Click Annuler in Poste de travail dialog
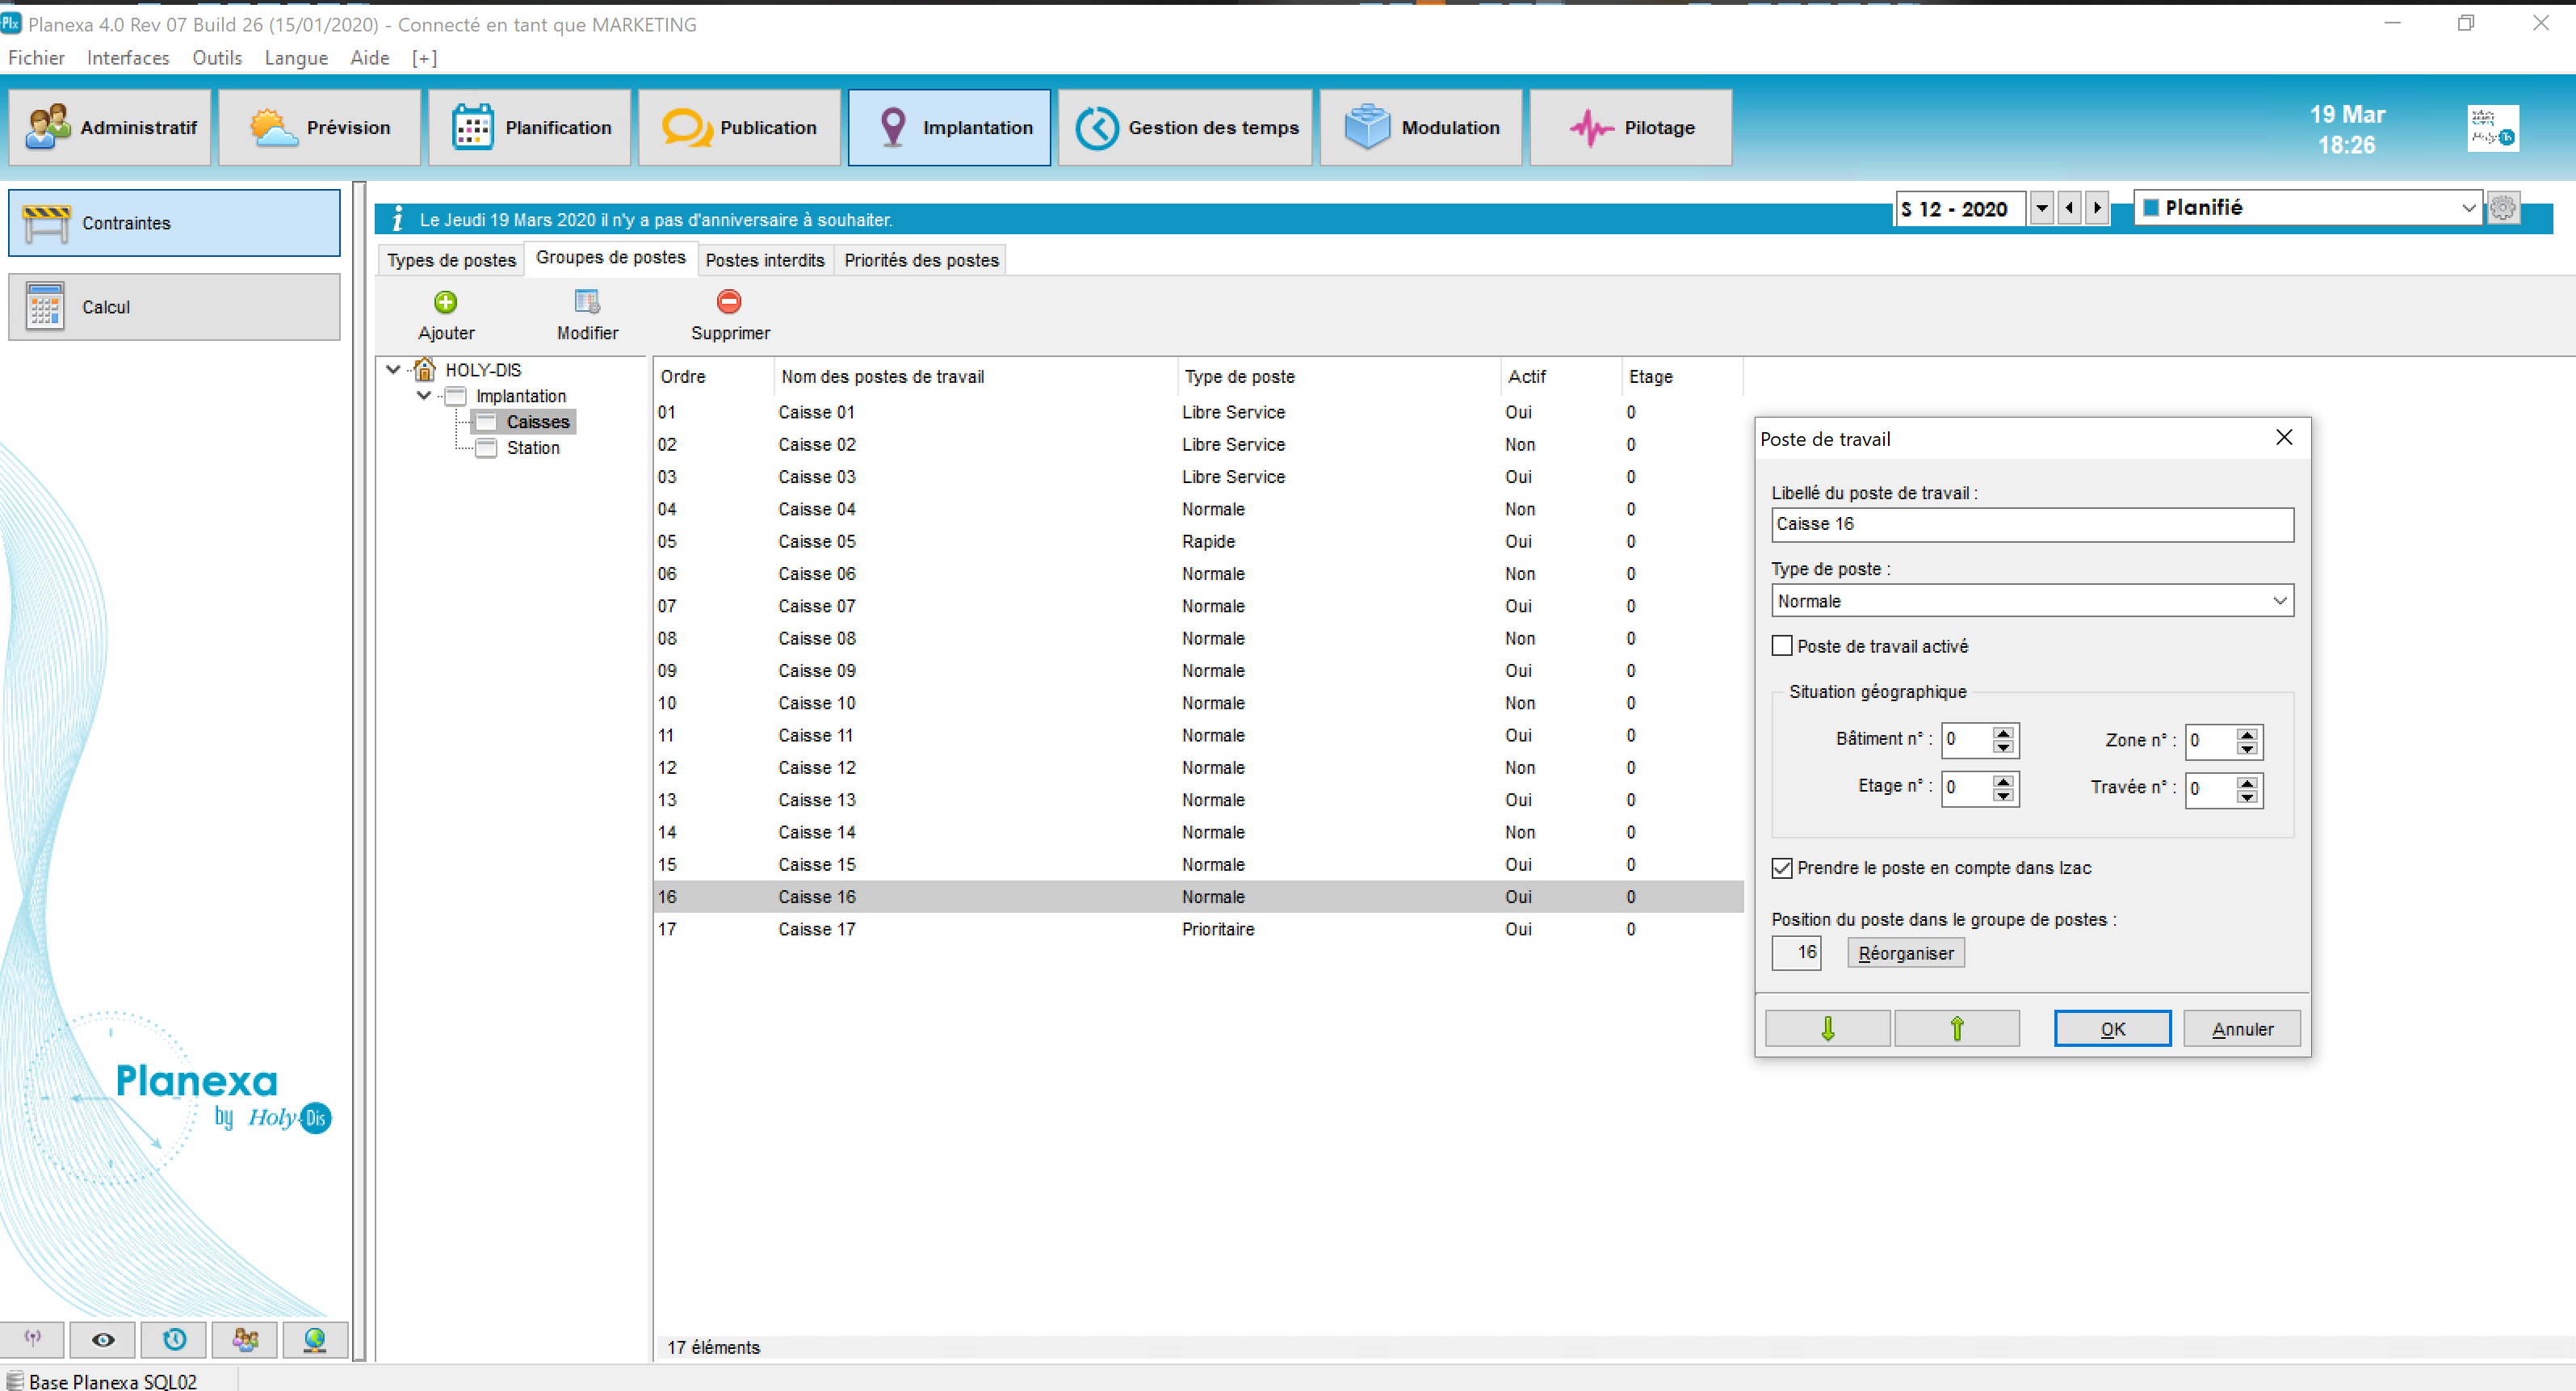This screenshot has height=1391, width=2576. coord(2242,1029)
